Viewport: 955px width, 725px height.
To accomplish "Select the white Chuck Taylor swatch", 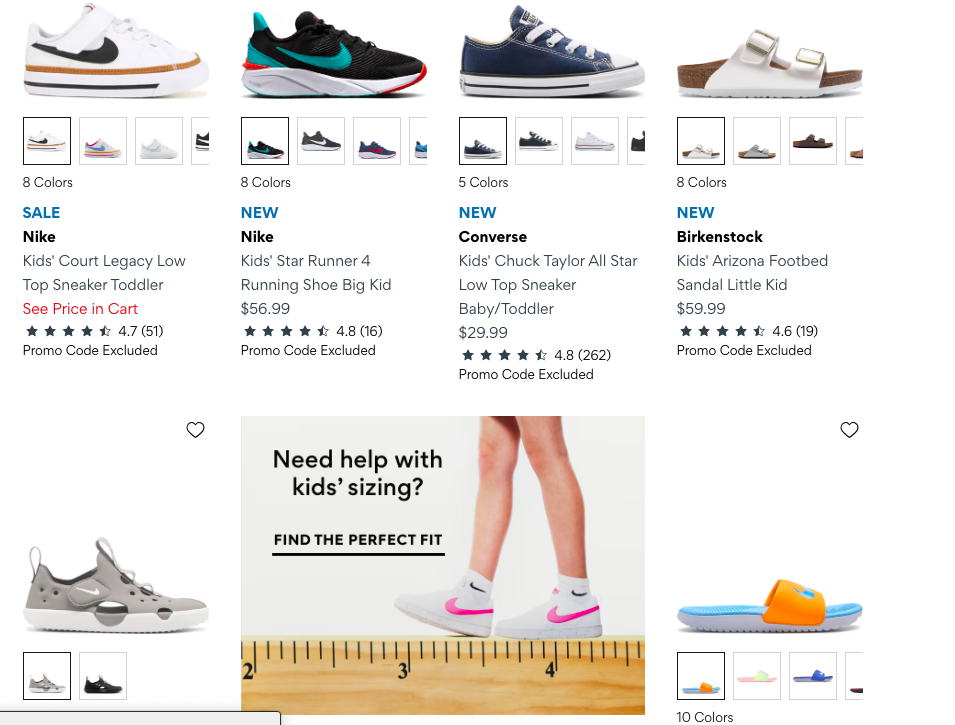I will [x=595, y=141].
